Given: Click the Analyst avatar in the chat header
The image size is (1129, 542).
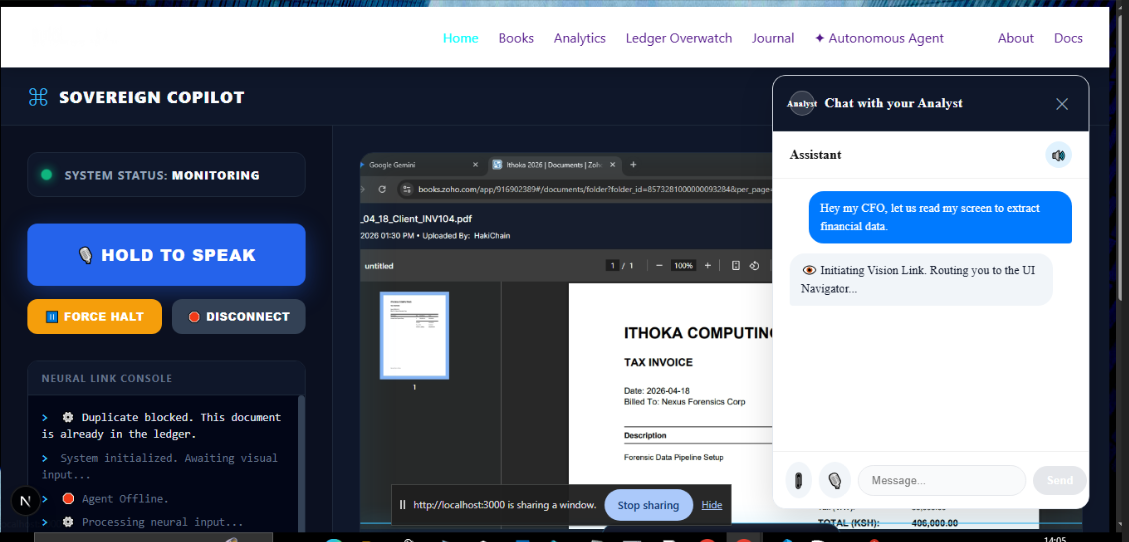Looking at the screenshot, I should (802, 104).
